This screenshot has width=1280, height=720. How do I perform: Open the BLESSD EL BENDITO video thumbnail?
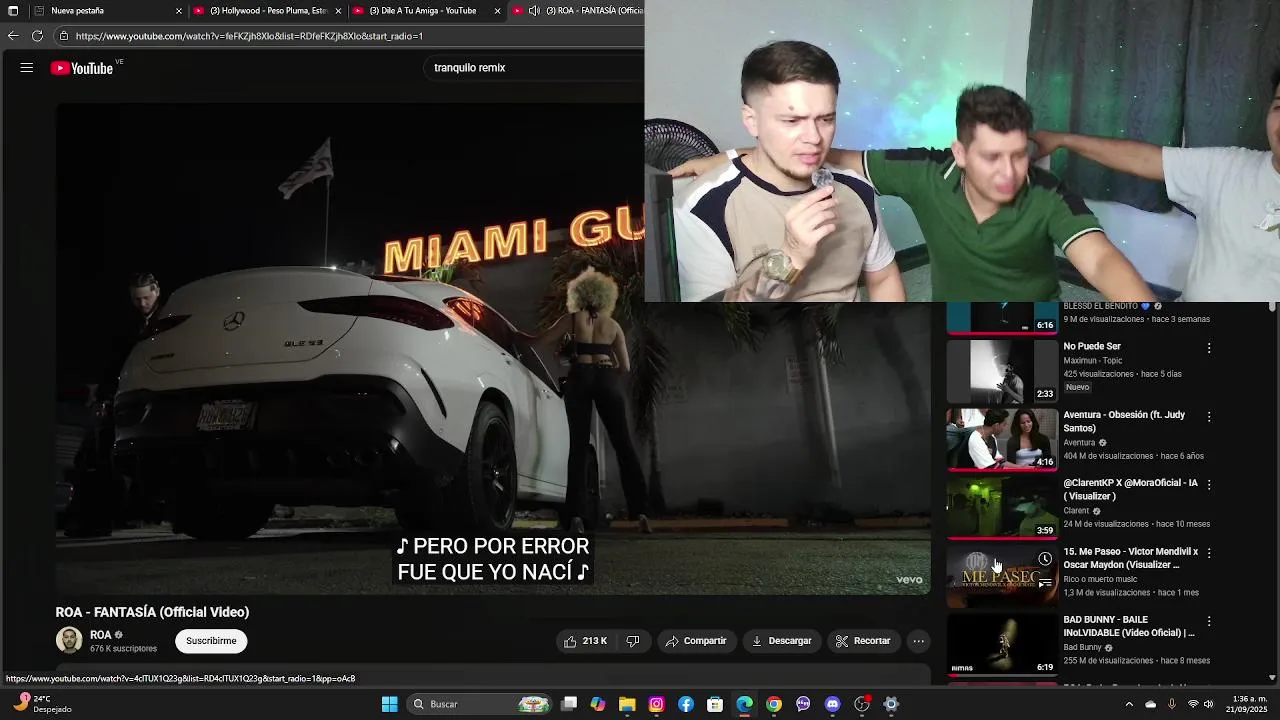[x=1002, y=317]
